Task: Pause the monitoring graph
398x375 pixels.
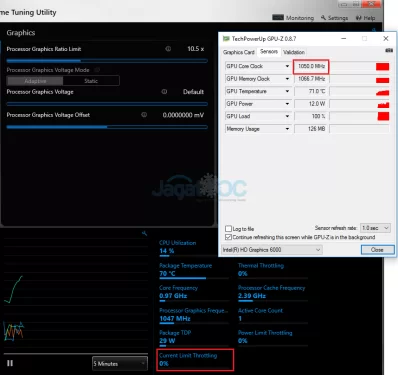Action: pos(10,363)
